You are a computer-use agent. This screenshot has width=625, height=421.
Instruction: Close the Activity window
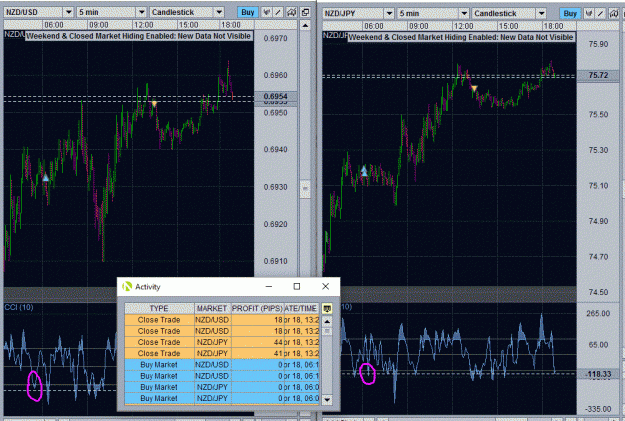325,286
